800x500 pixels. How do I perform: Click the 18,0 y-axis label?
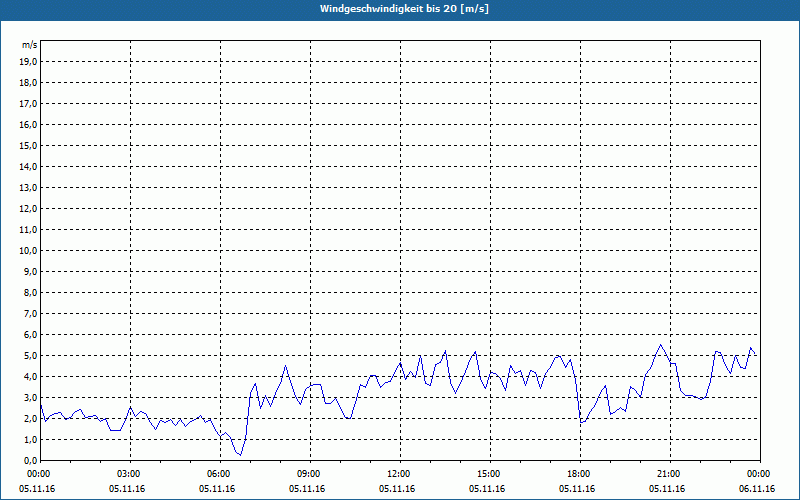(28, 83)
